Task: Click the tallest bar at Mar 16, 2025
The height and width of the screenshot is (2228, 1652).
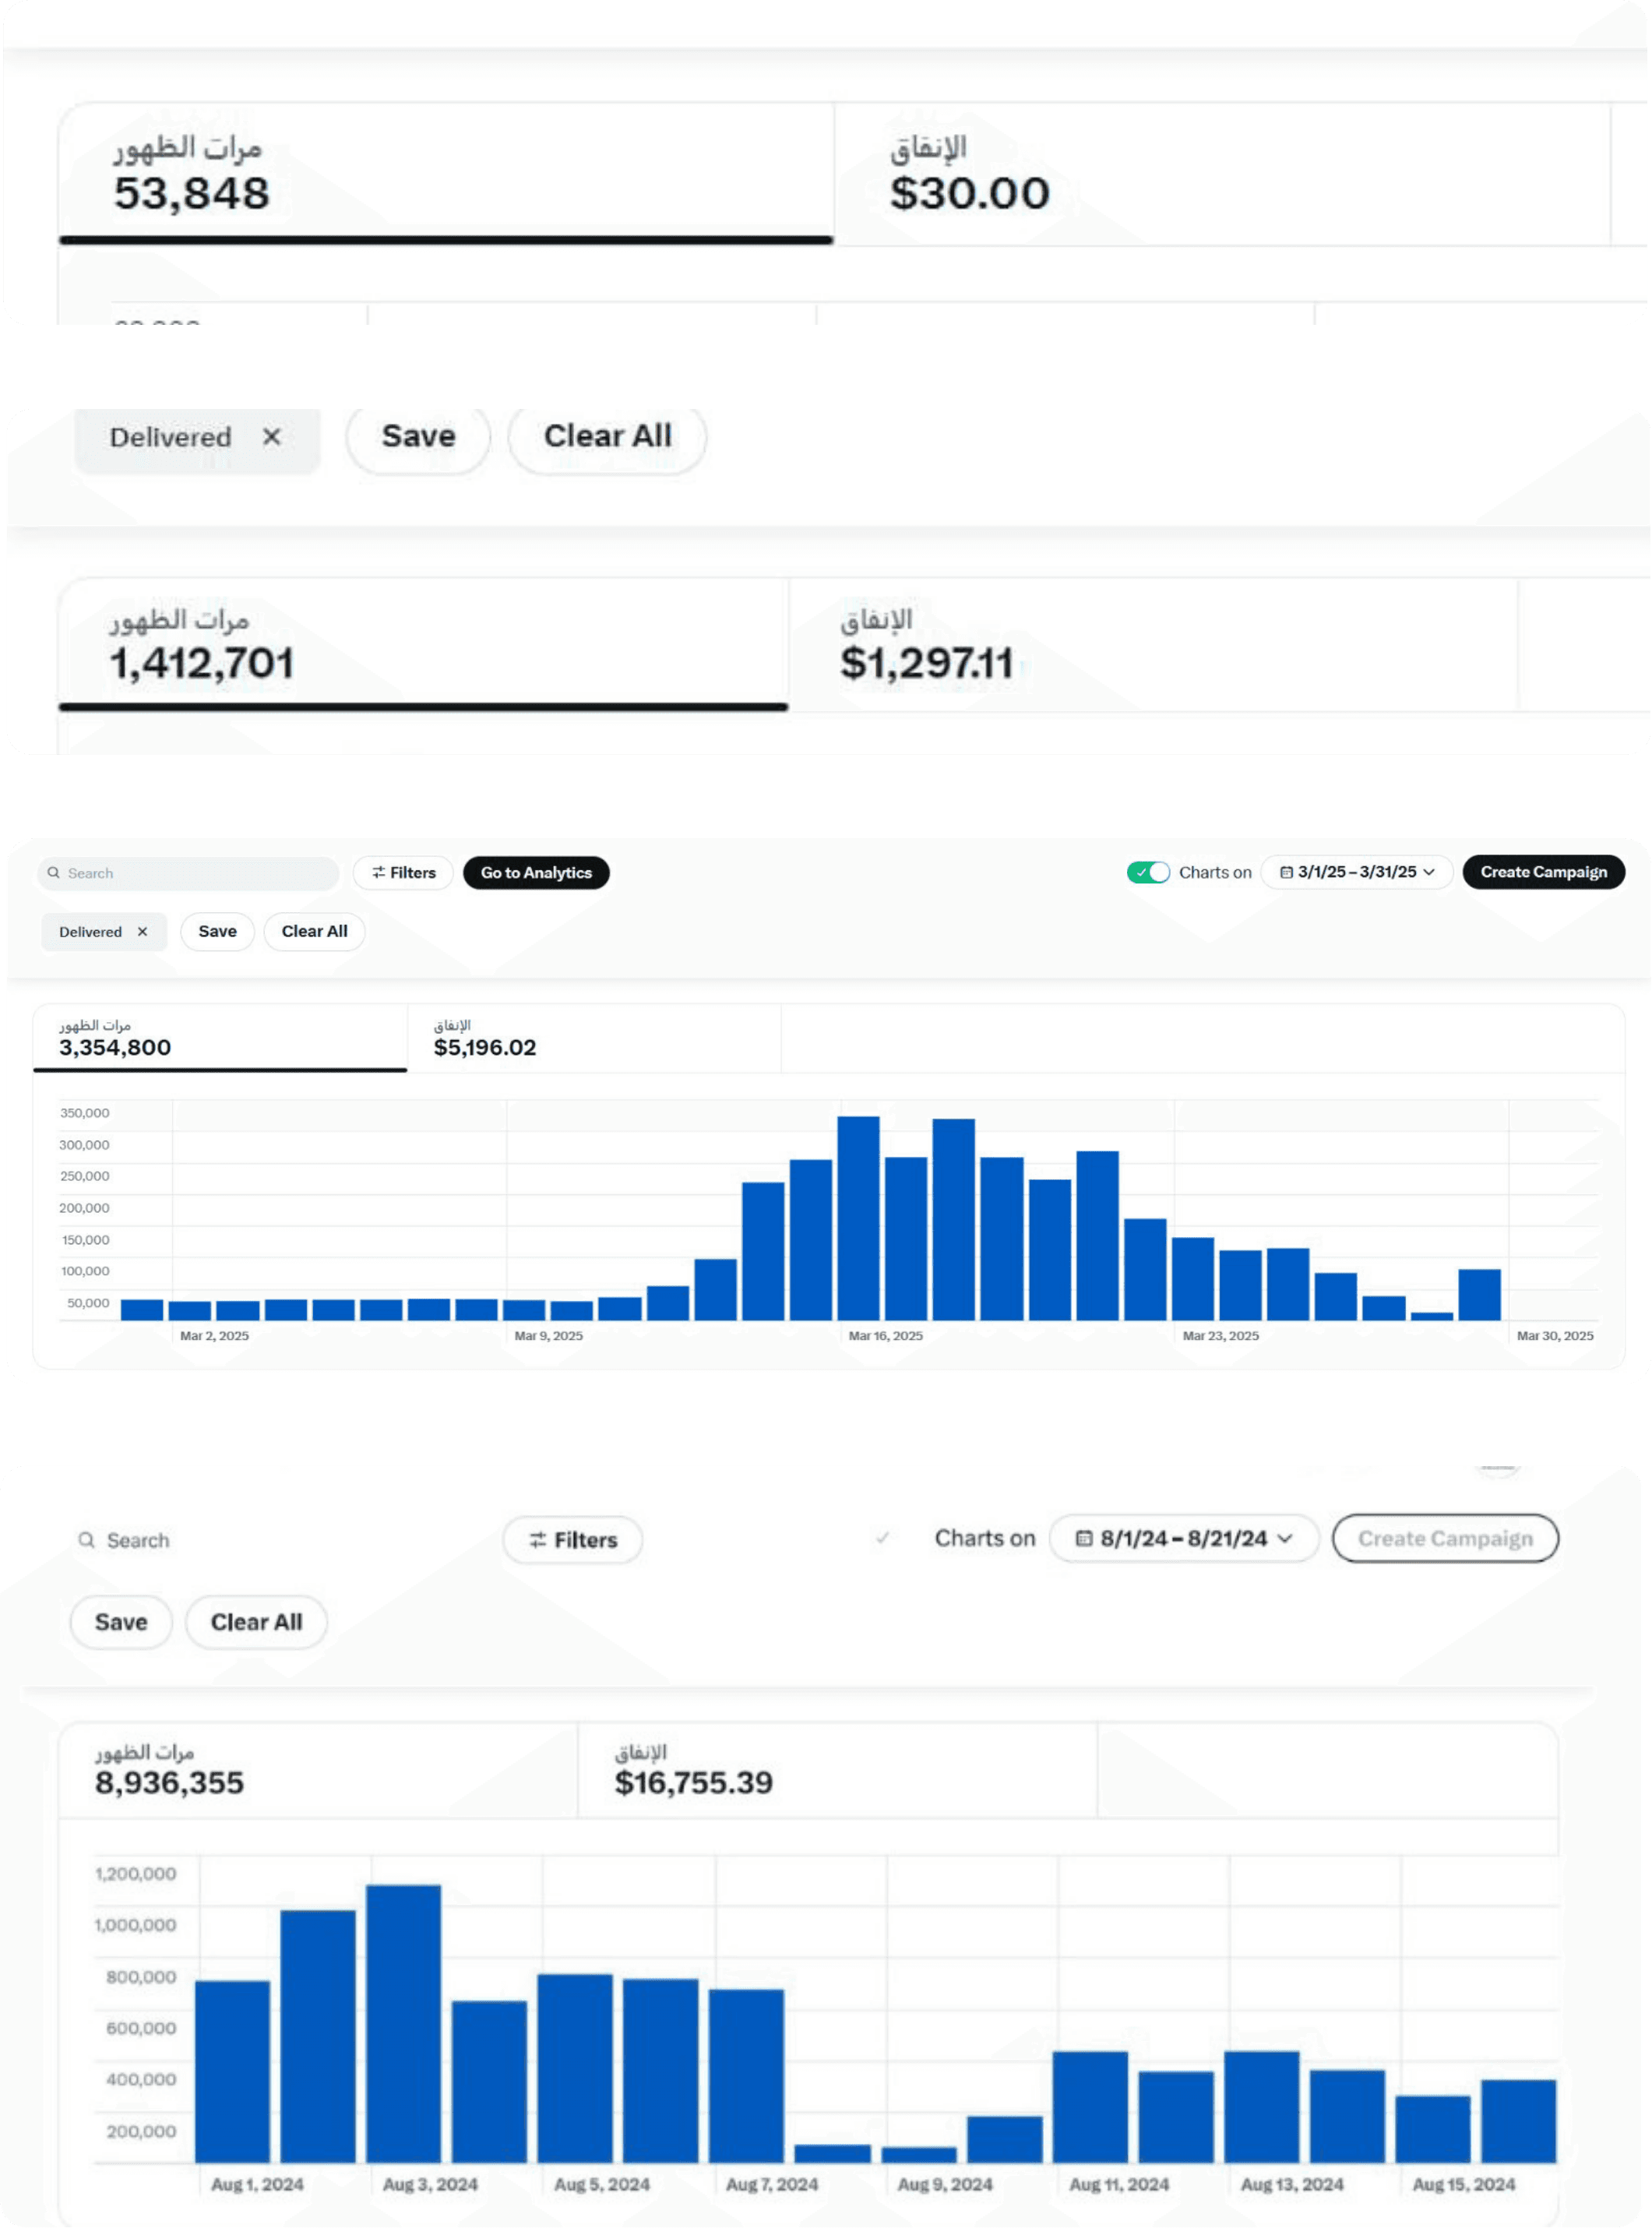Action: tap(858, 1218)
